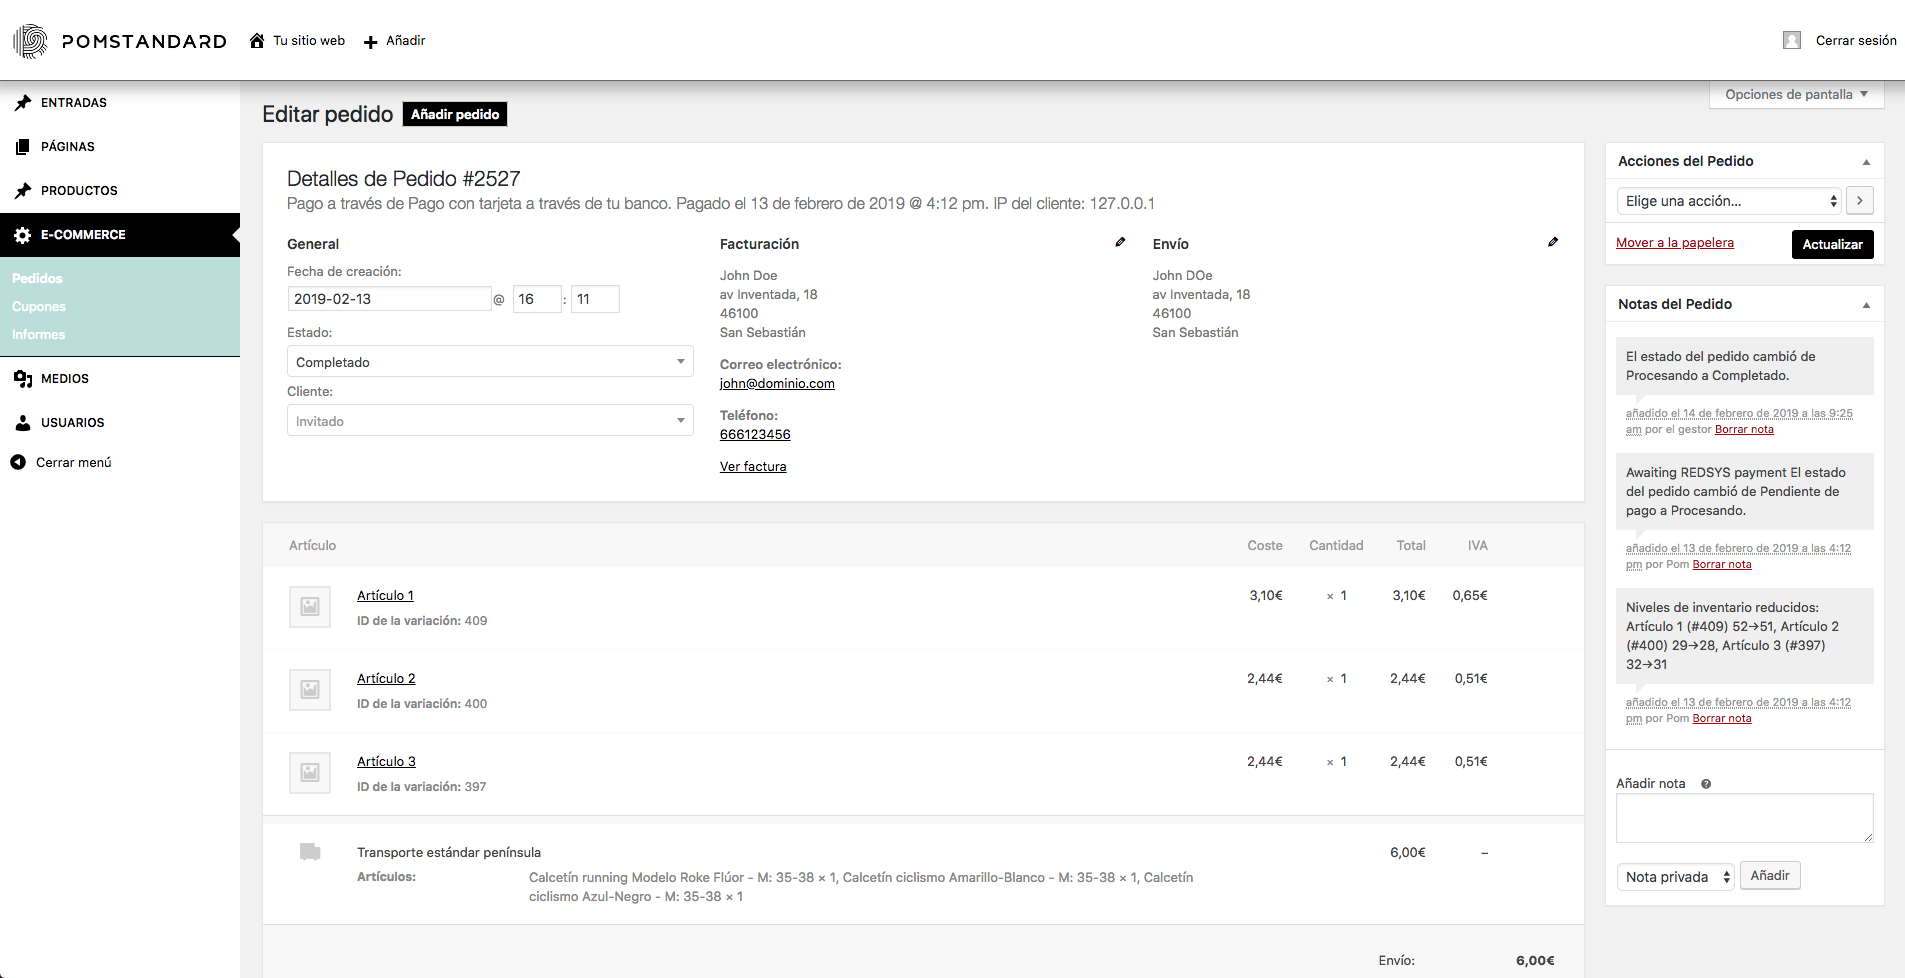Open the Cliente dropdown showing Invitado
The width and height of the screenshot is (1905, 978).
point(490,421)
